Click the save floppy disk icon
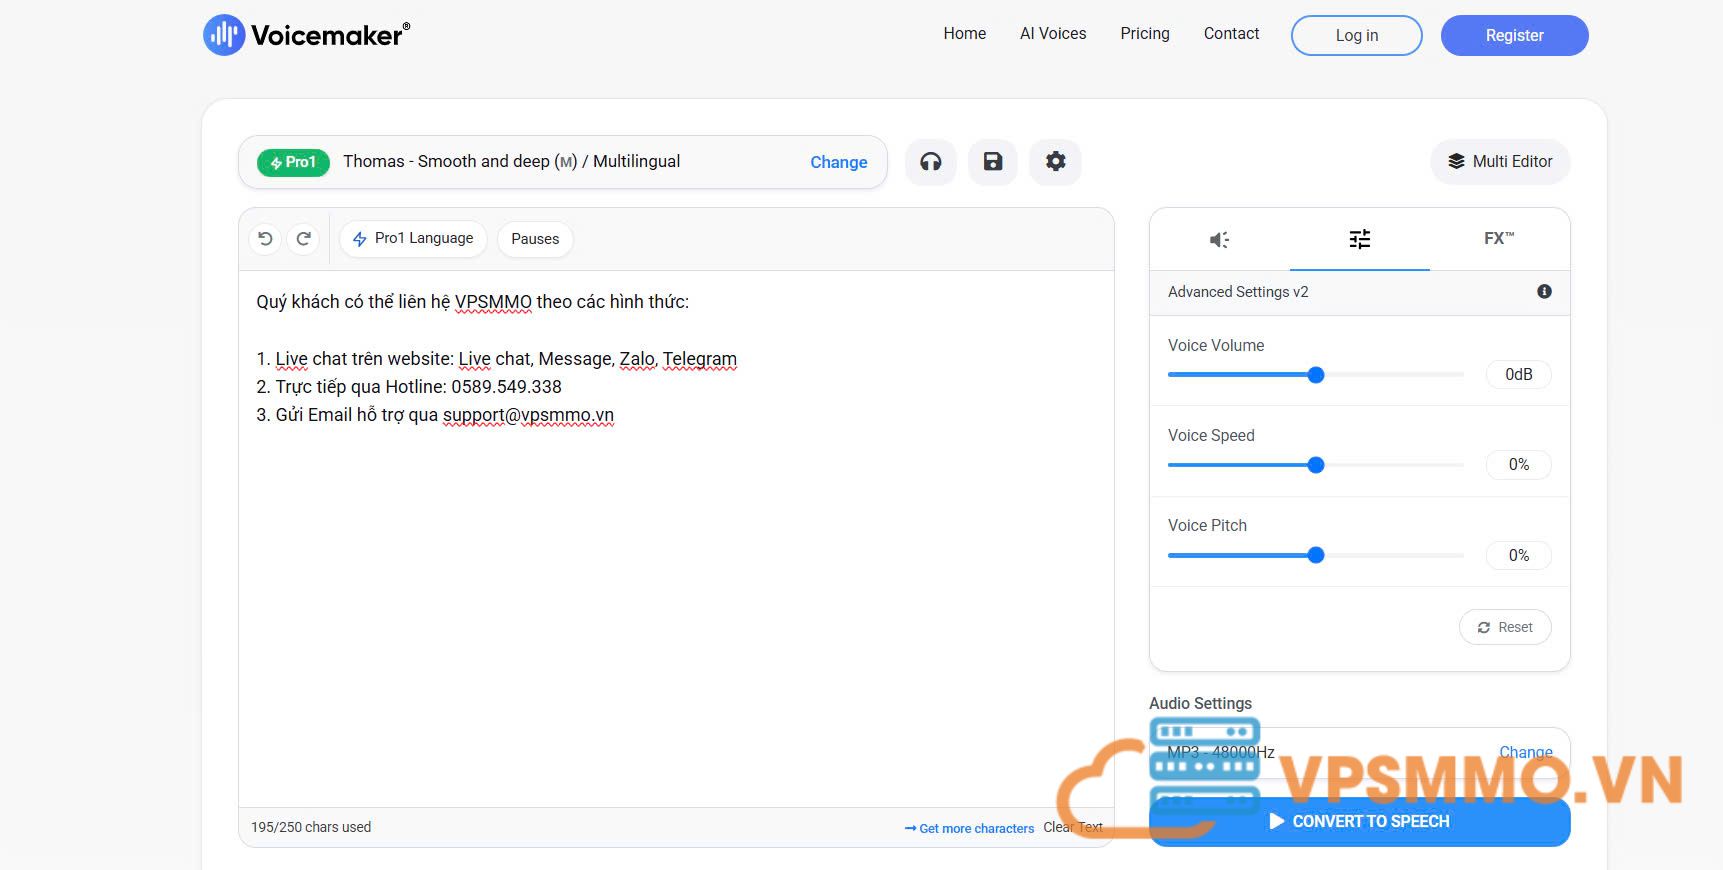Viewport: 1723px width, 870px height. coord(992,162)
